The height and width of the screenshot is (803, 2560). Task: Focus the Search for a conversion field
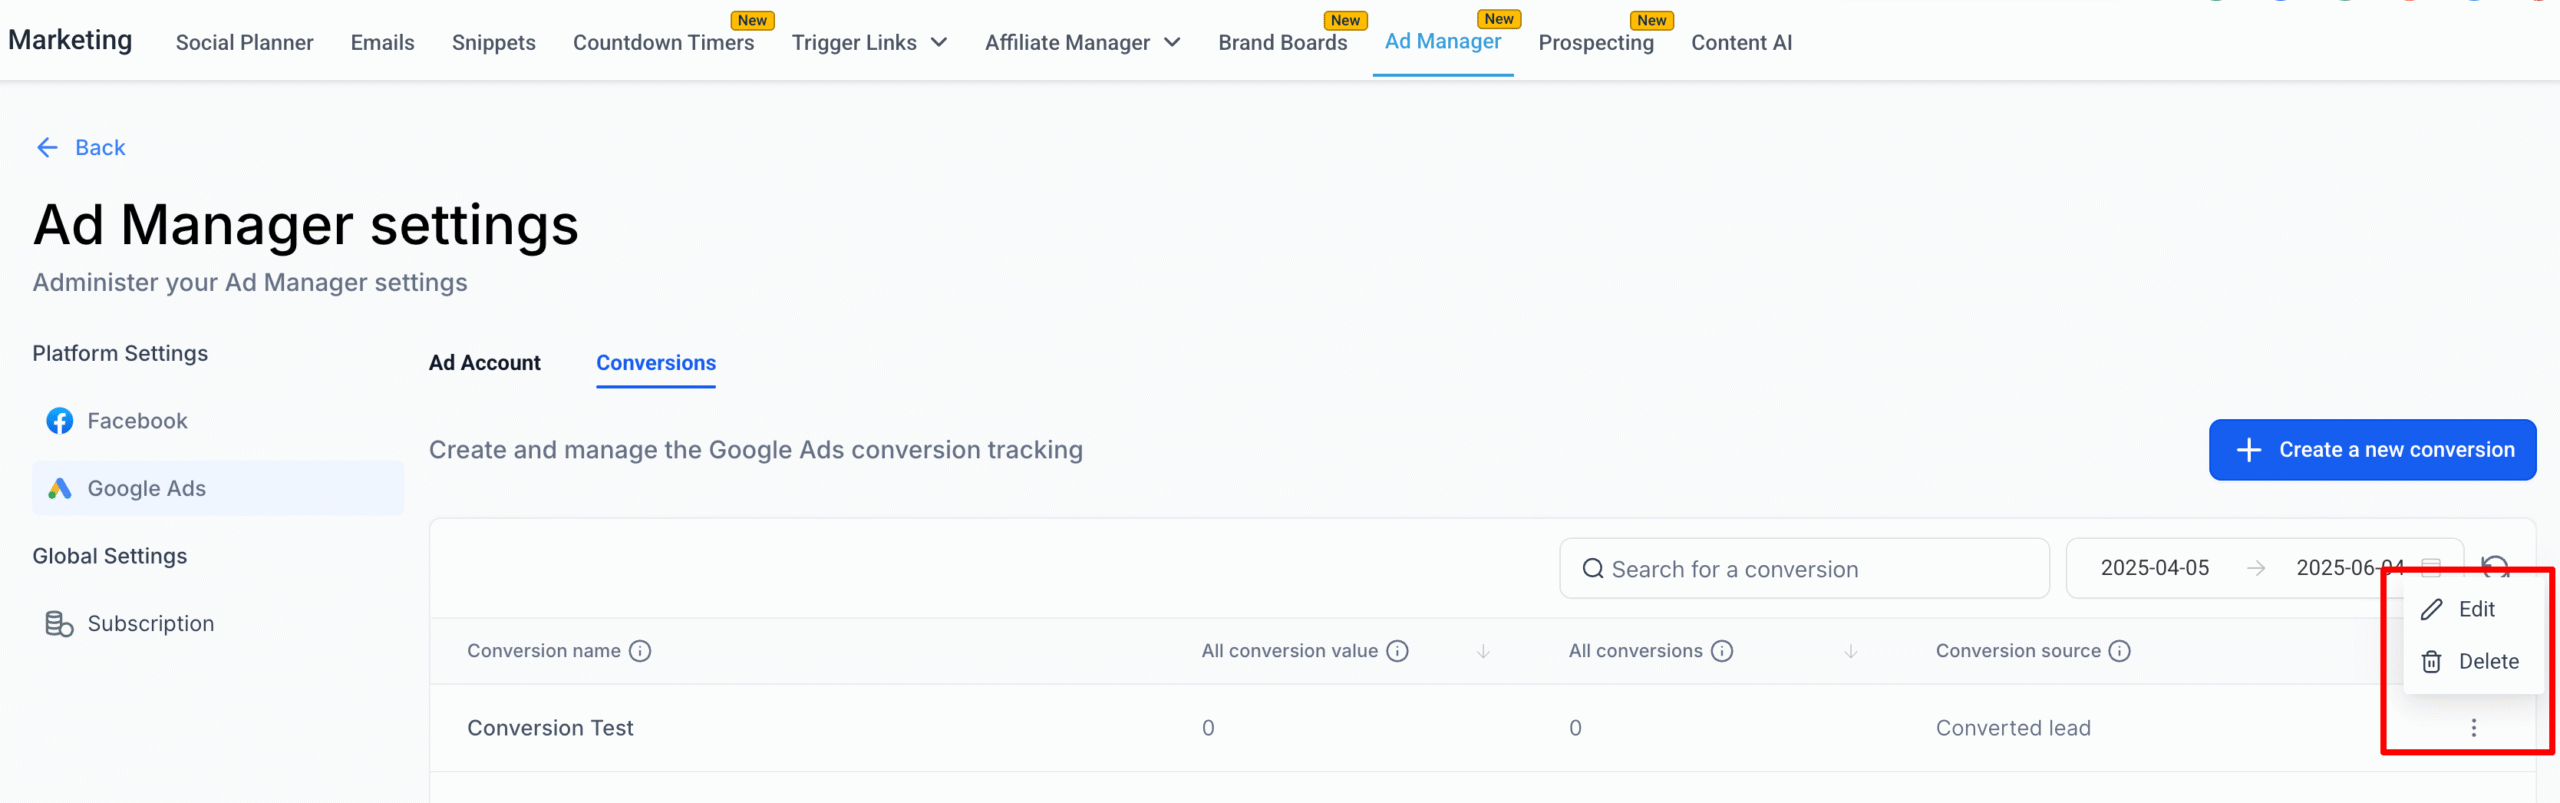[1804, 569]
